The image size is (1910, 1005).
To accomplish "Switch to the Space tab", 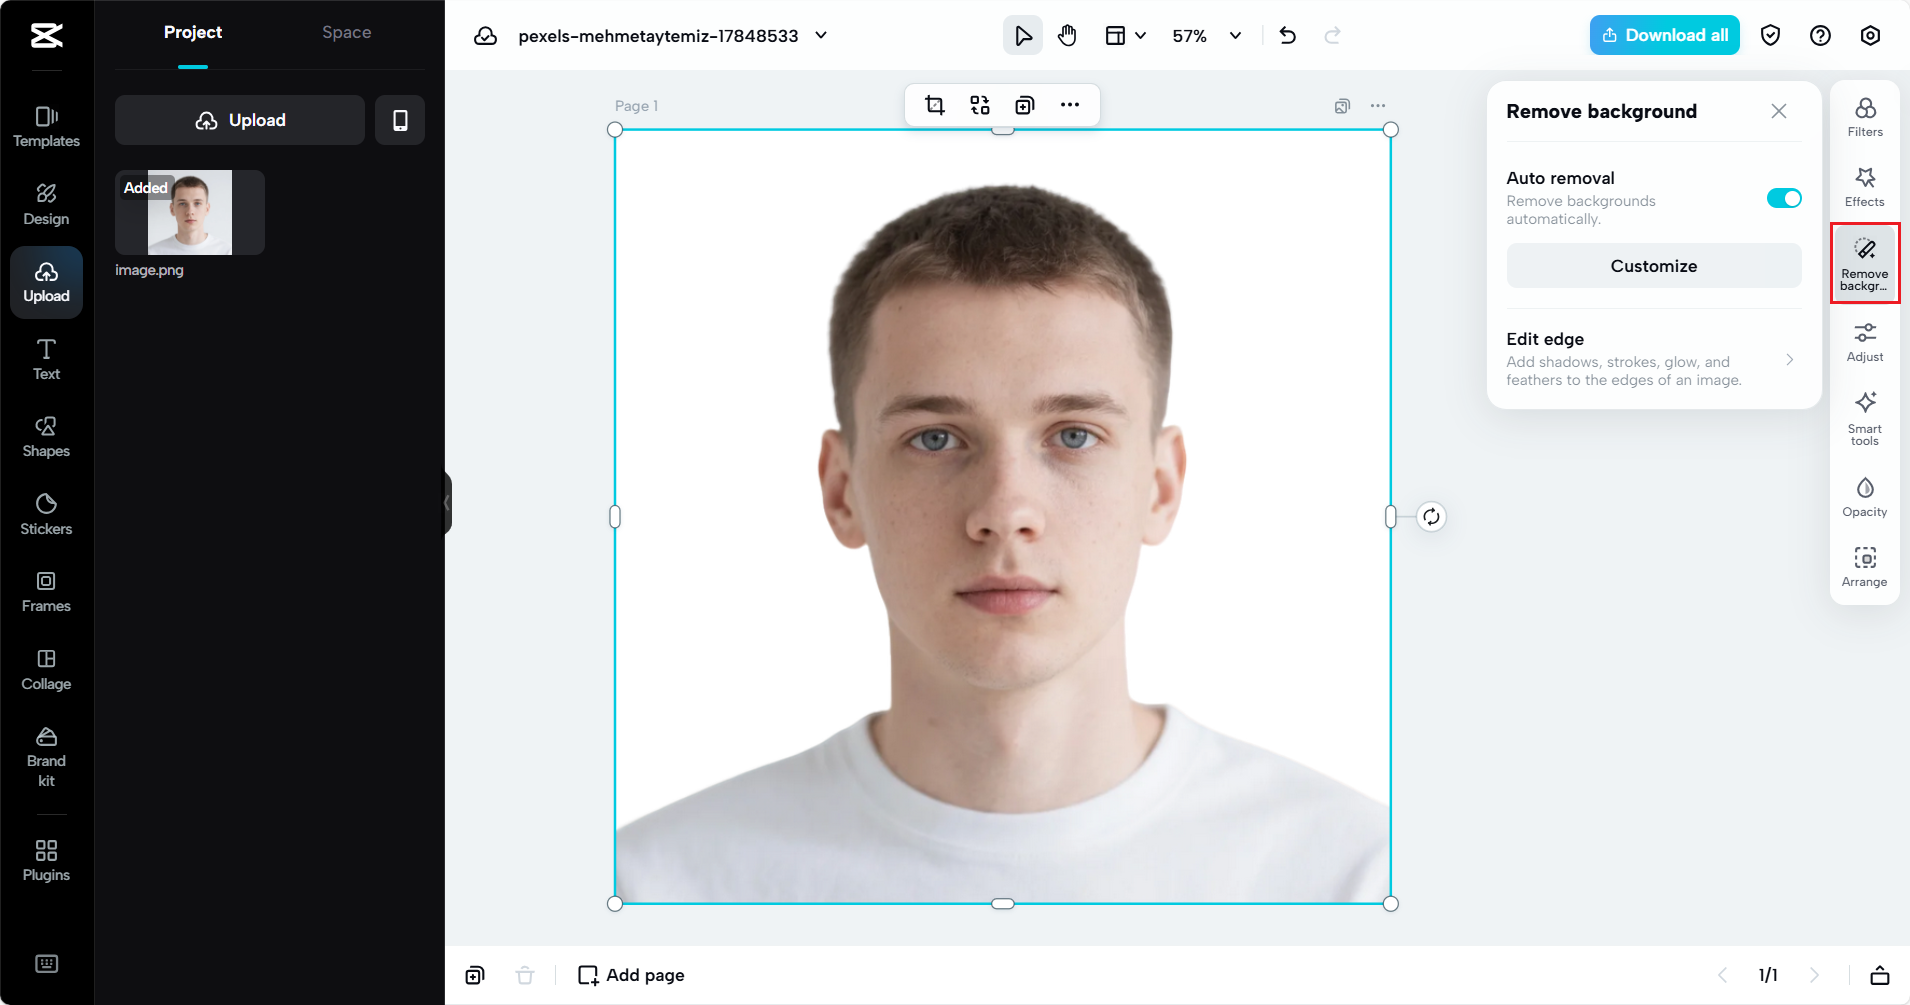I will click(346, 33).
